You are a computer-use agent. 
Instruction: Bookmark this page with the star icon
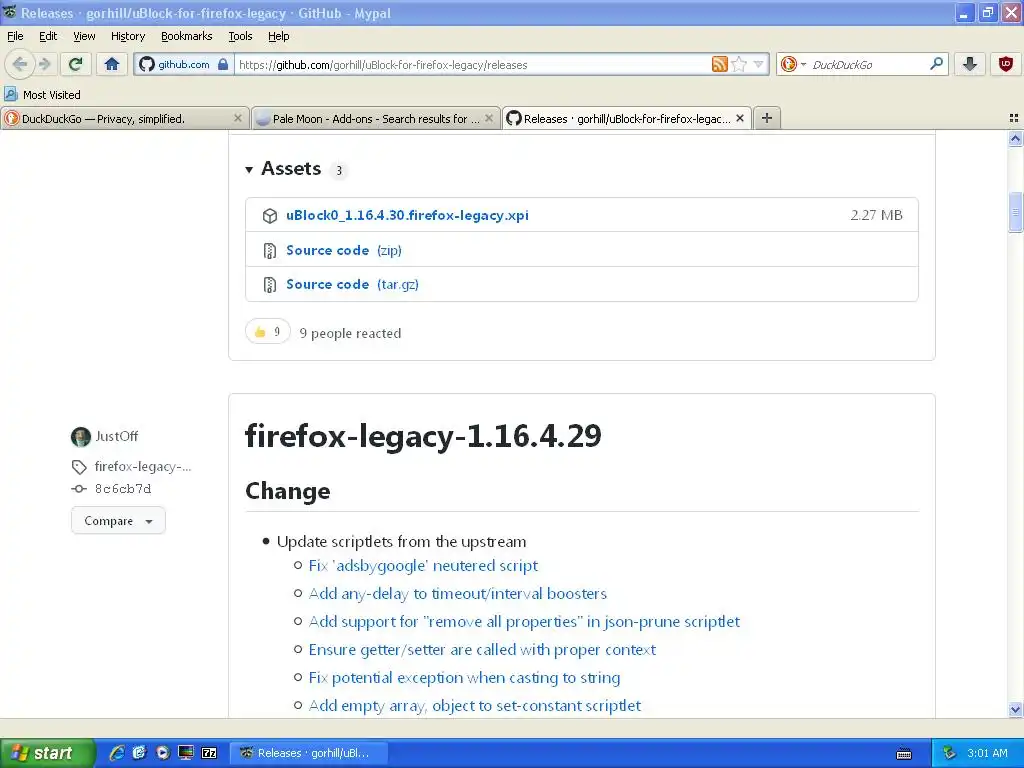coord(739,64)
